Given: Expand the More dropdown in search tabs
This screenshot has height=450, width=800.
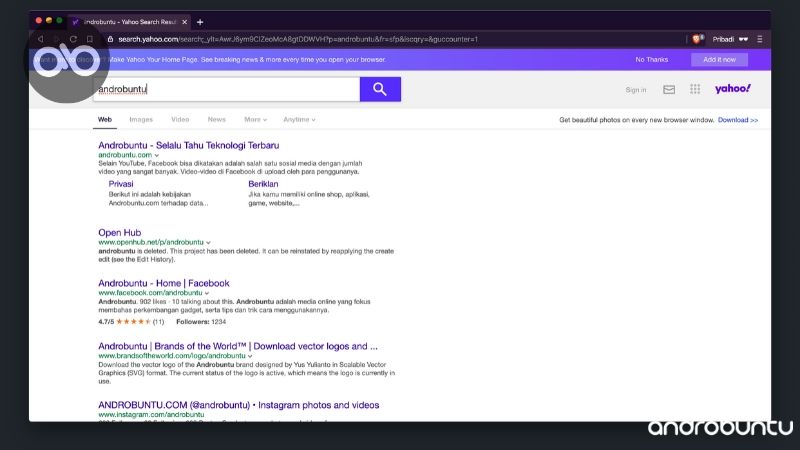Looking at the screenshot, I should coord(255,119).
